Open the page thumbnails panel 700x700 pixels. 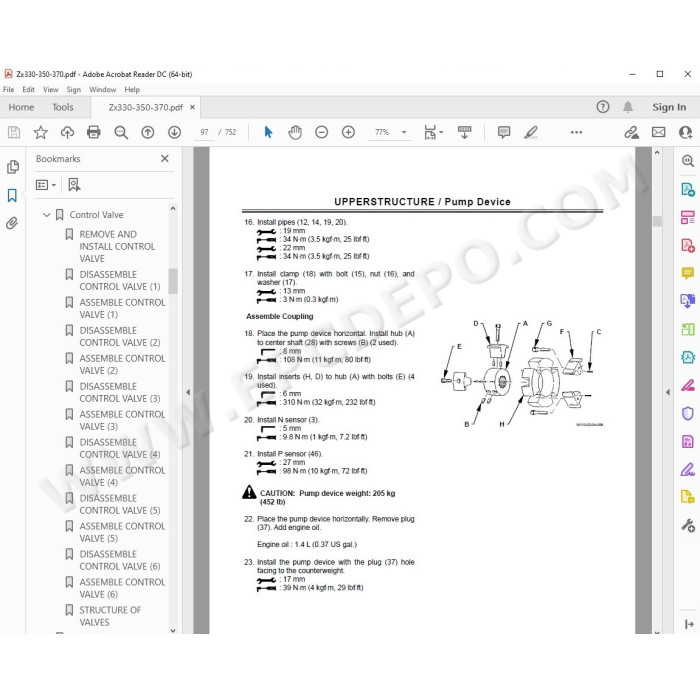pos(12,167)
